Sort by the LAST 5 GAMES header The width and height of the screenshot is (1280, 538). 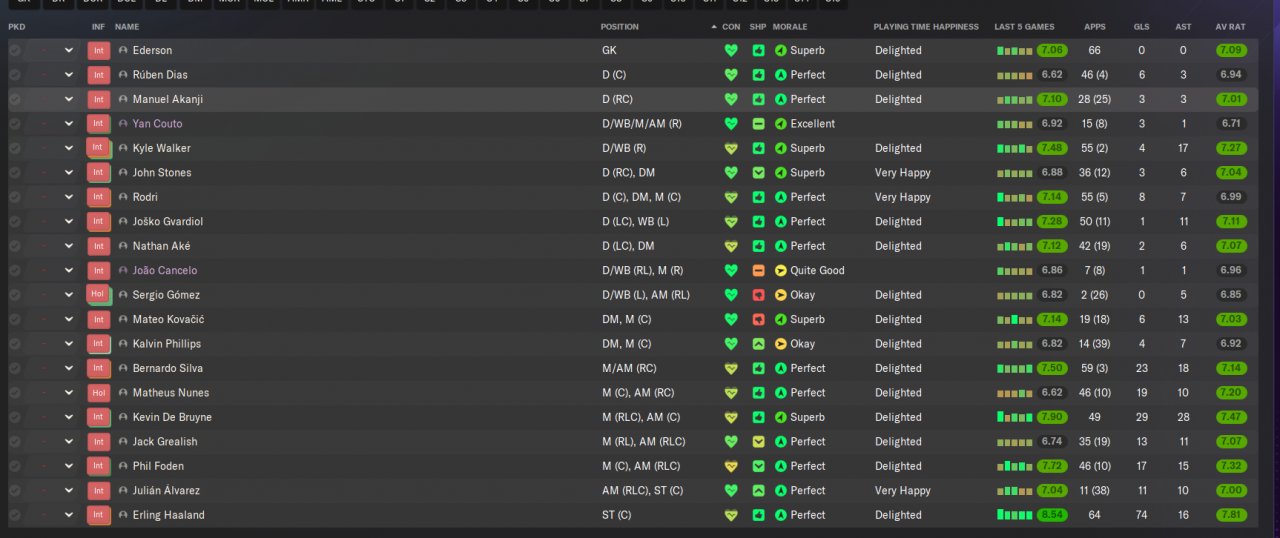click(x=1024, y=27)
